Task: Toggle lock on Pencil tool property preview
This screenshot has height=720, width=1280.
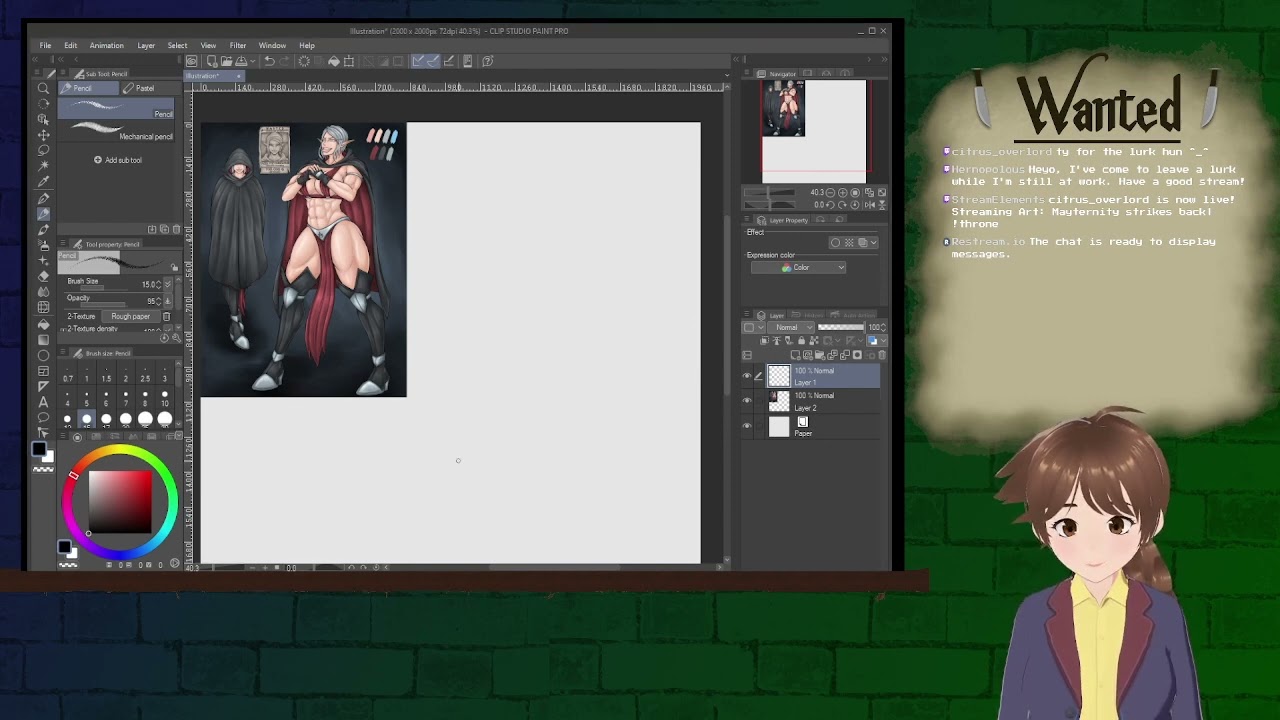Action: pyautogui.click(x=174, y=267)
